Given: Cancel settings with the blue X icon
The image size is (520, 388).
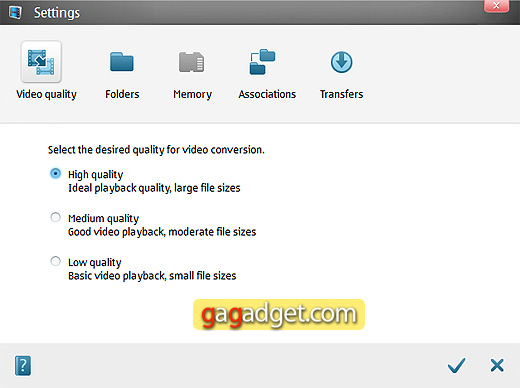Looking at the screenshot, I should [x=497, y=365].
